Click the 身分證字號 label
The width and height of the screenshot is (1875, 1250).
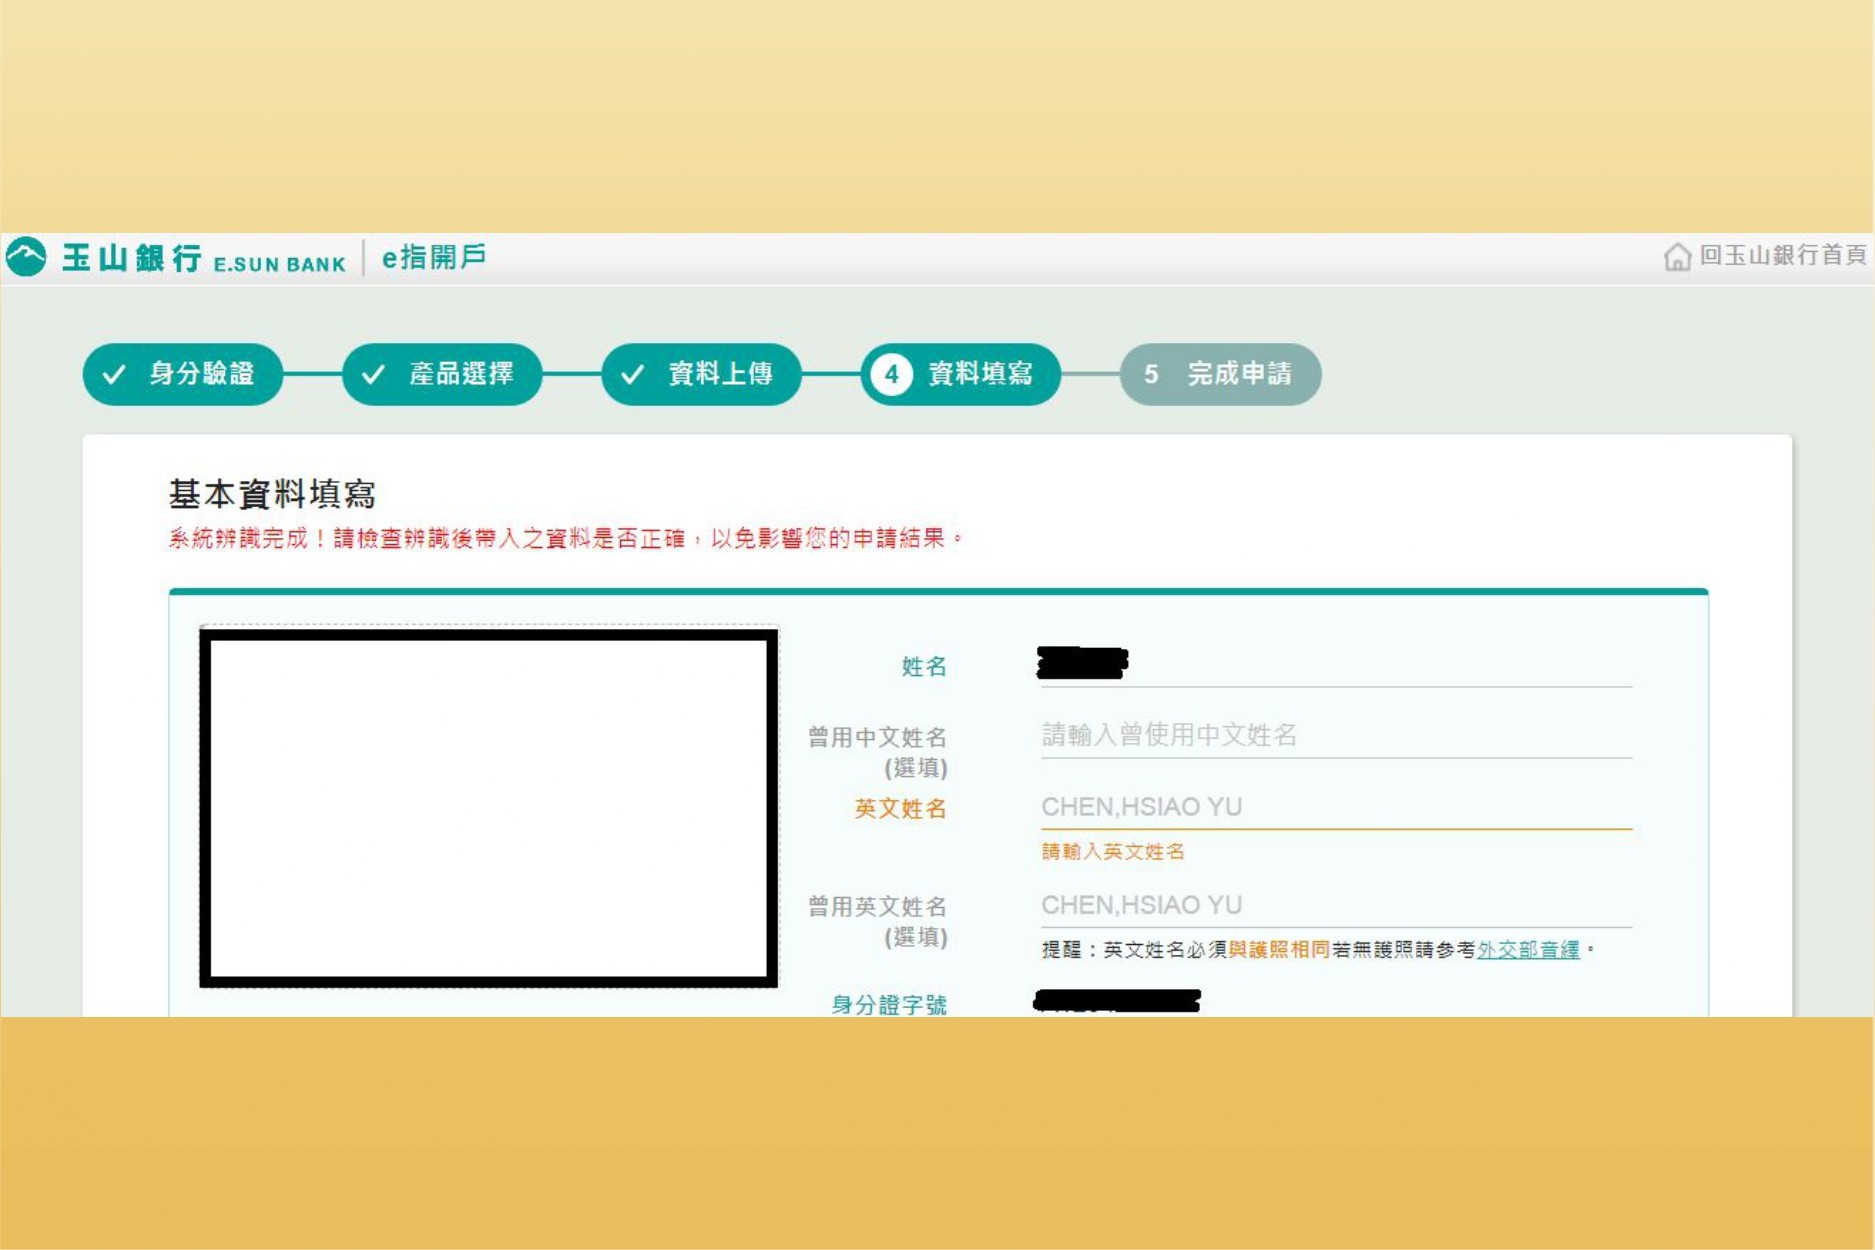point(889,1004)
